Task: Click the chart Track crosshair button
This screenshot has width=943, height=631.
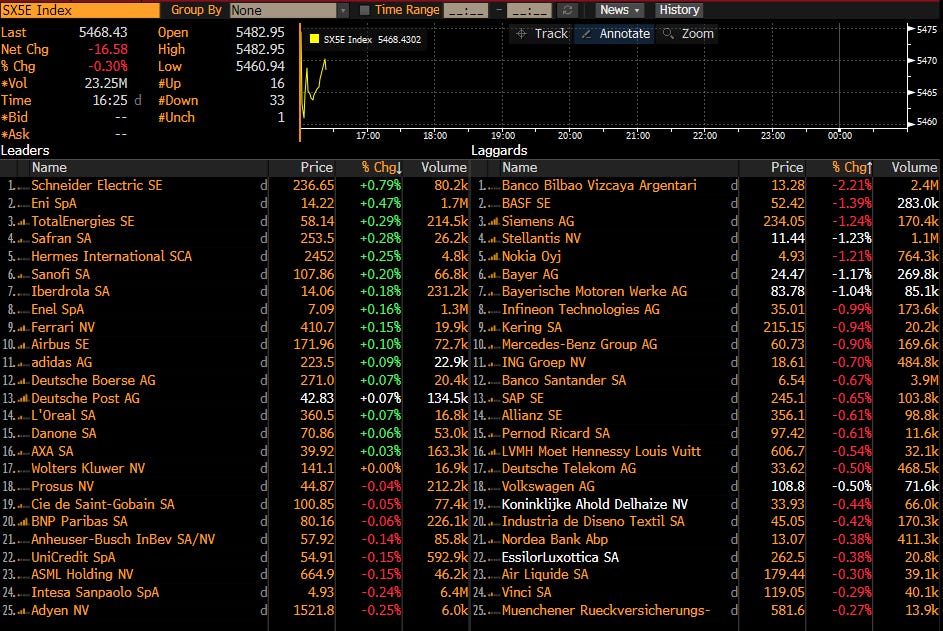Action: [x=541, y=34]
